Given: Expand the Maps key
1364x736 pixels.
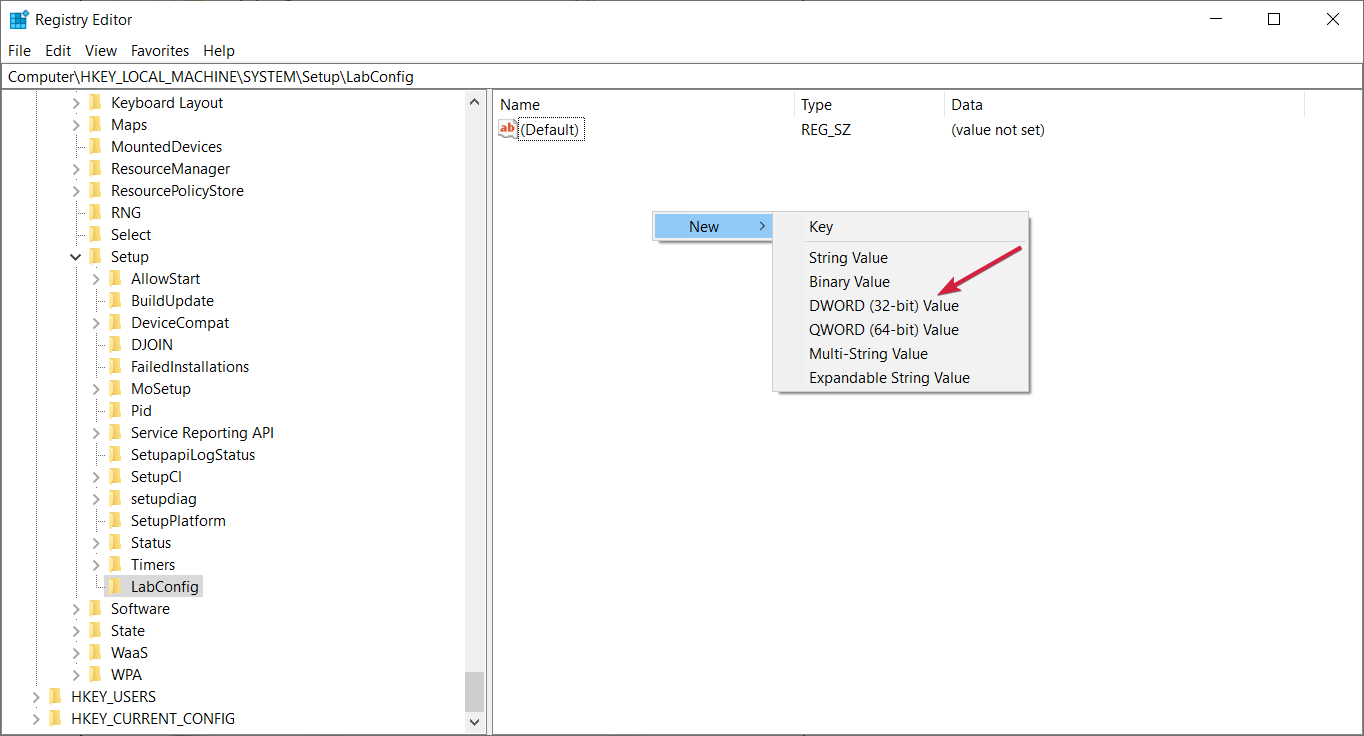Looking at the screenshot, I should [77, 124].
